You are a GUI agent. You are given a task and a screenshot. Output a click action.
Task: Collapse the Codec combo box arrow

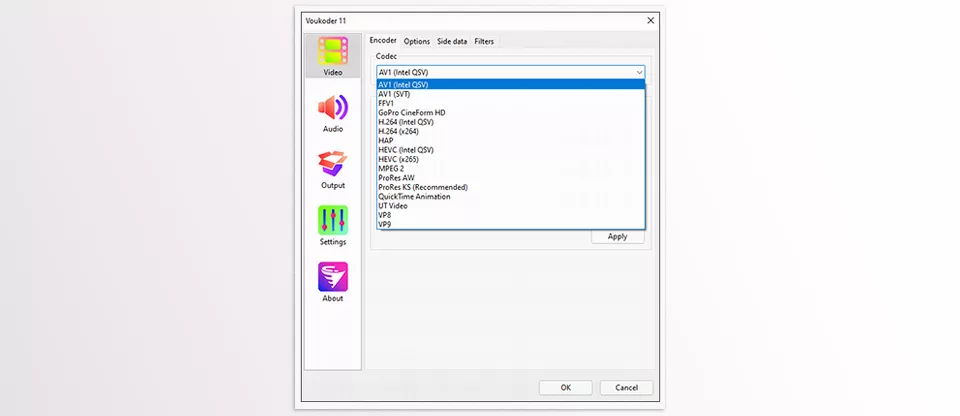tap(639, 72)
